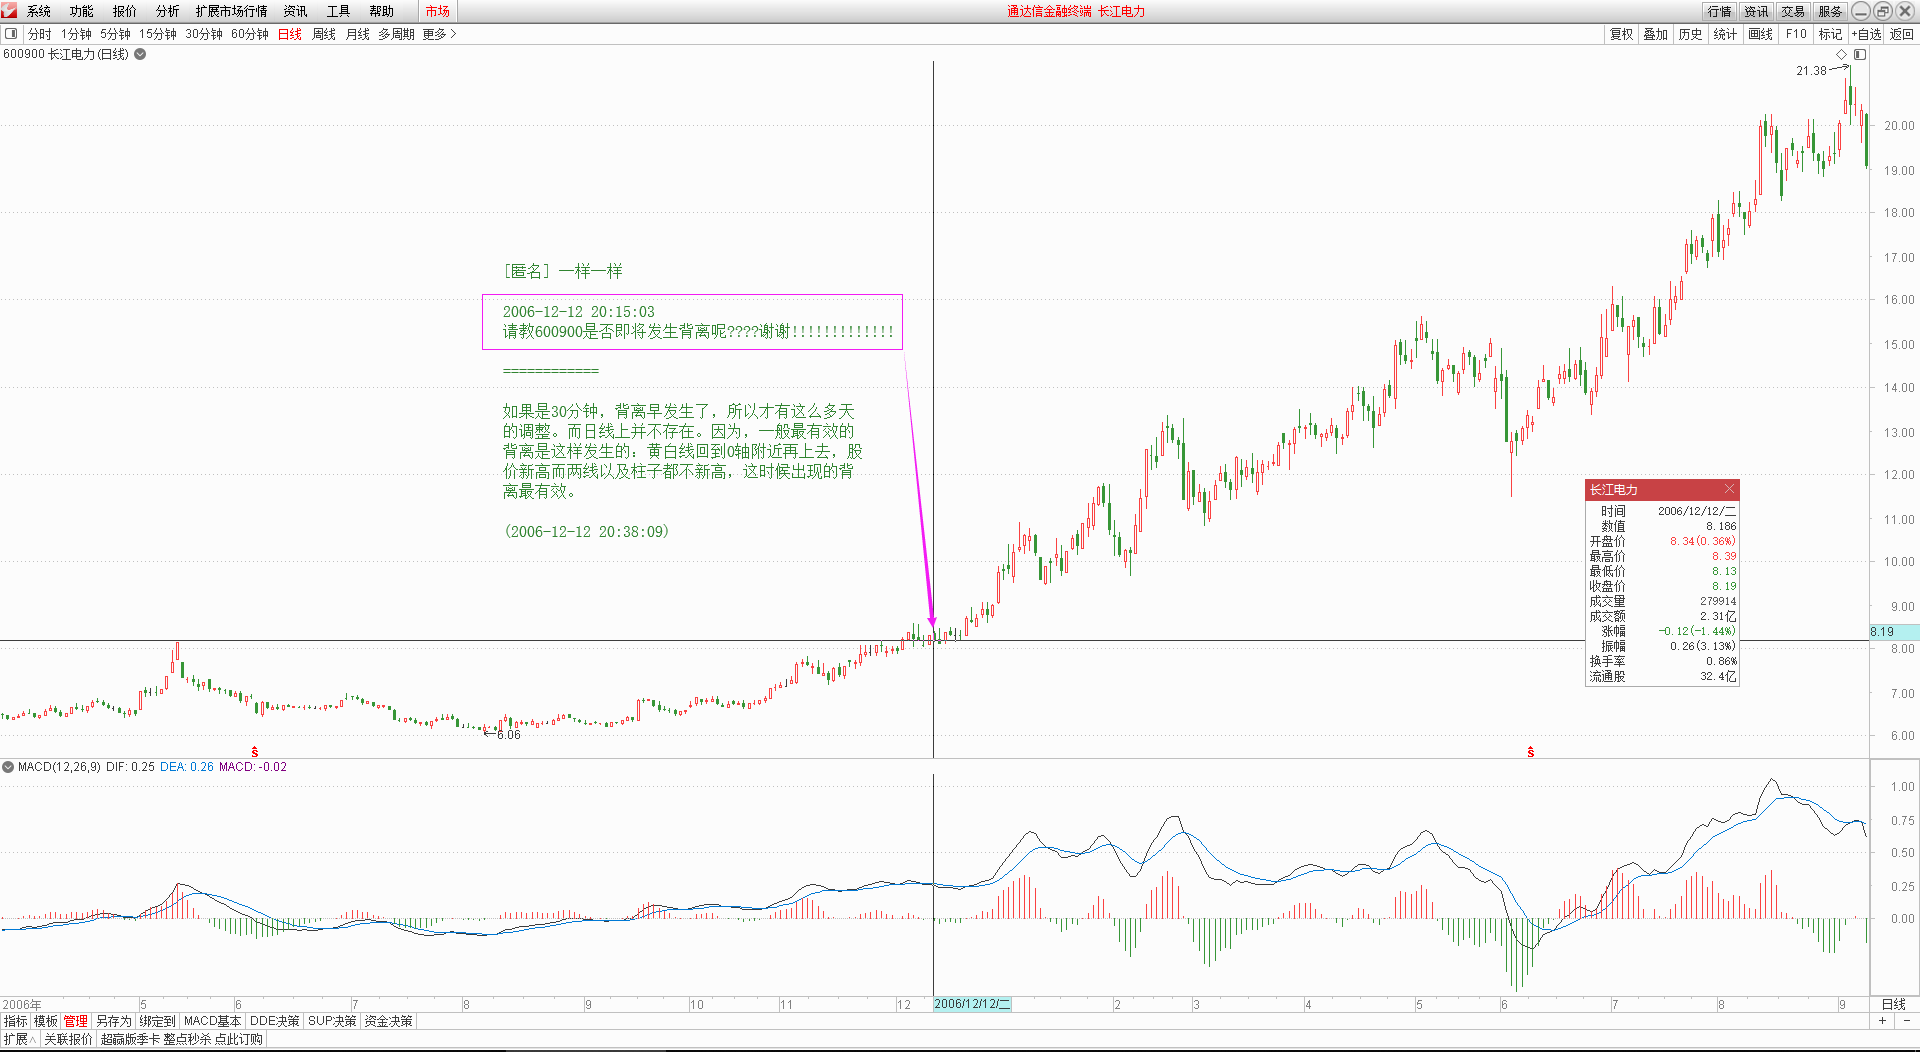
Task: Open the 画线 drawing tools
Action: [x=1760, y=33]
